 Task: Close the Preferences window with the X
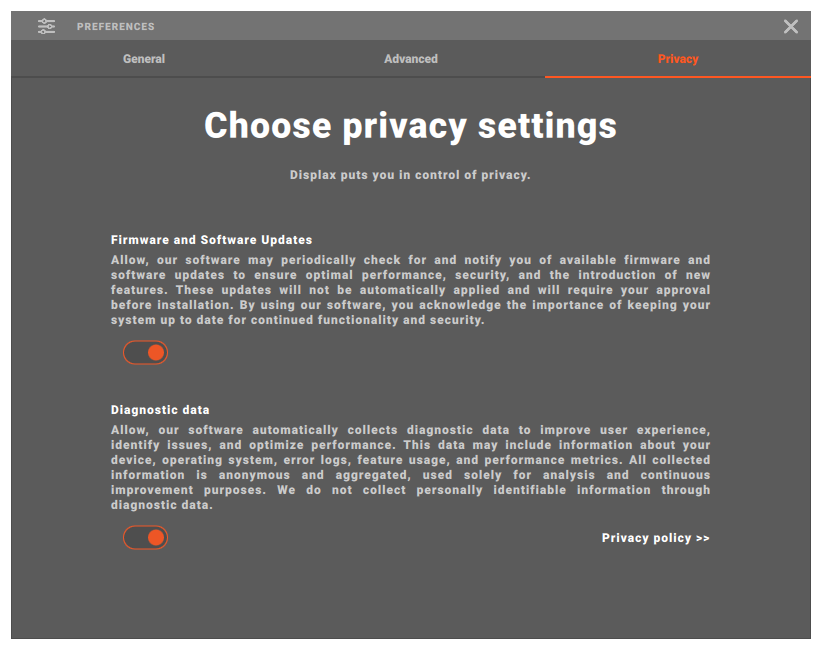[790, 26]
